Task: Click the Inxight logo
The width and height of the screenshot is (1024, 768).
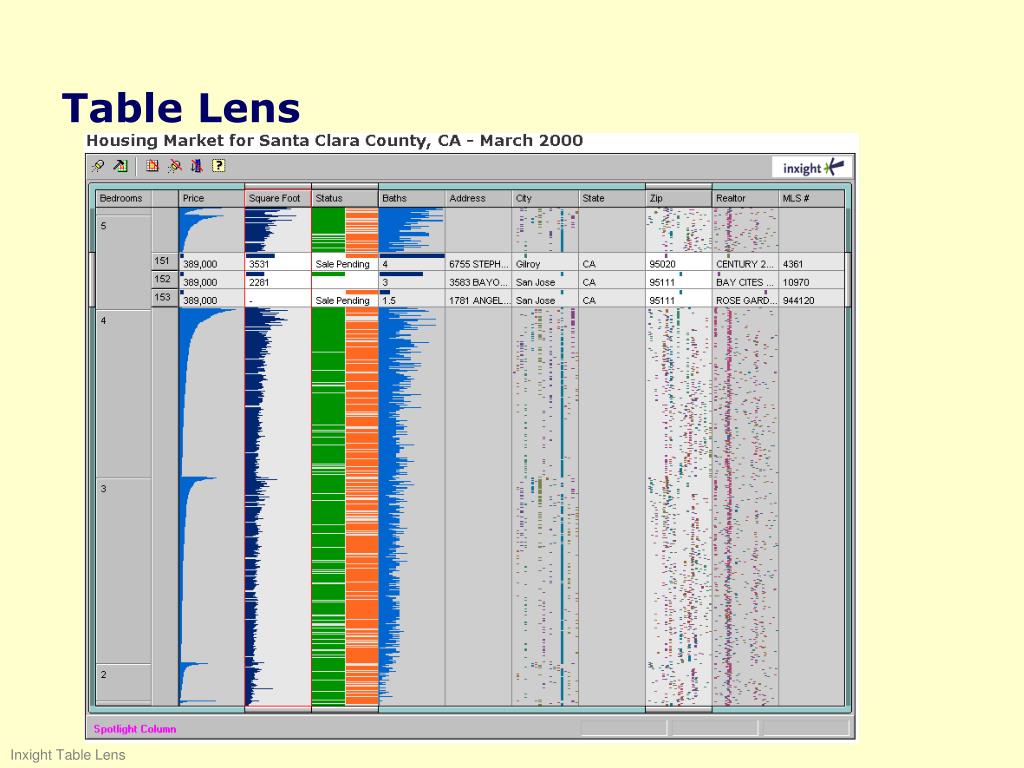Action: point(813,168)
